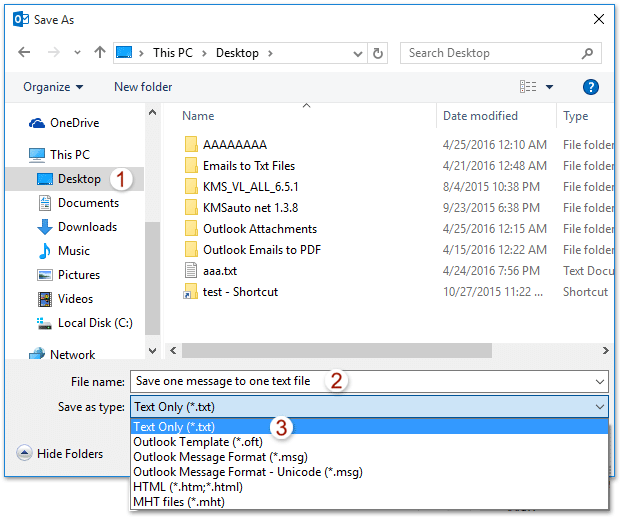Viewport: 620px width, 517px height.
Task: Collapse the dialog with Hide Folders
Action: point(60,453)
